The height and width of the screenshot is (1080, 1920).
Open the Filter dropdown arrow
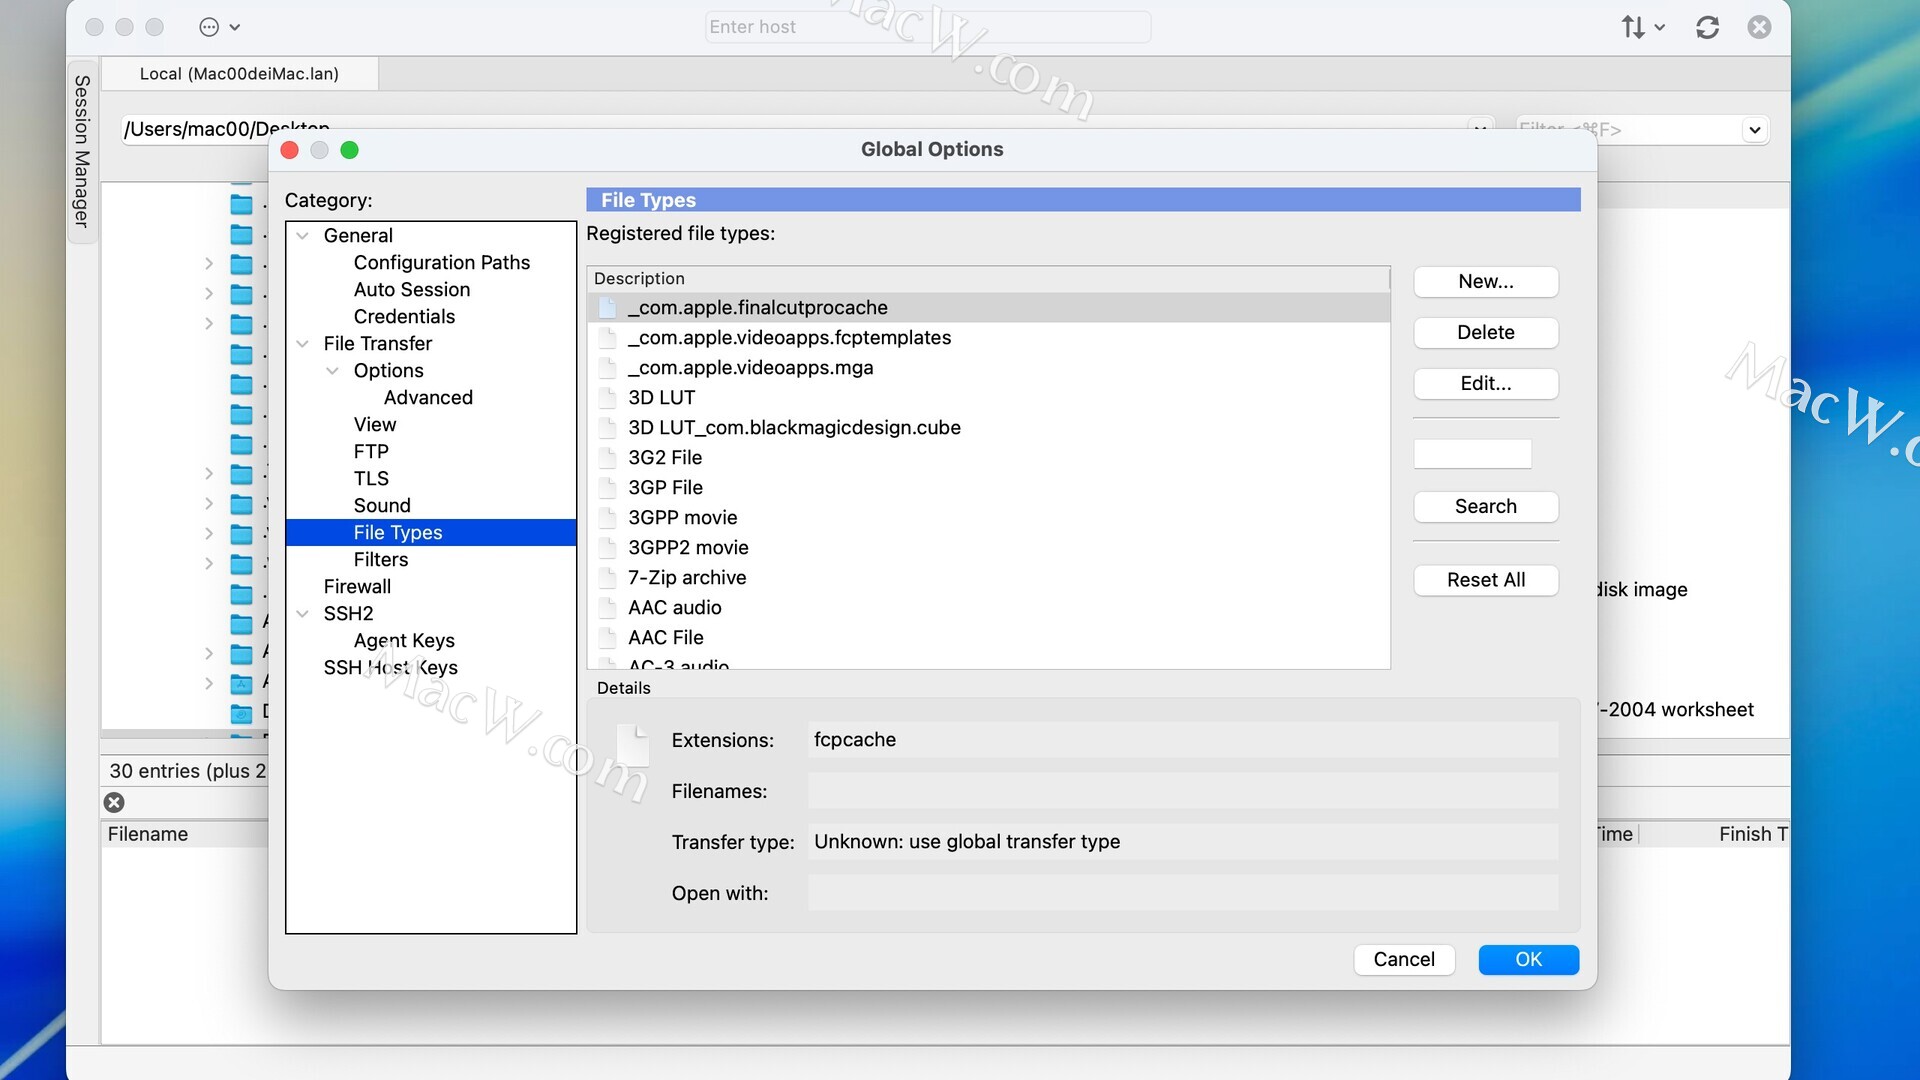coord(1754,130)
